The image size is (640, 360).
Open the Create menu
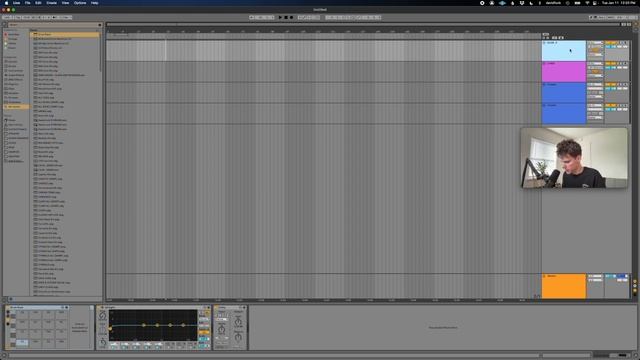pyautogui.click(x=51, y=3)
